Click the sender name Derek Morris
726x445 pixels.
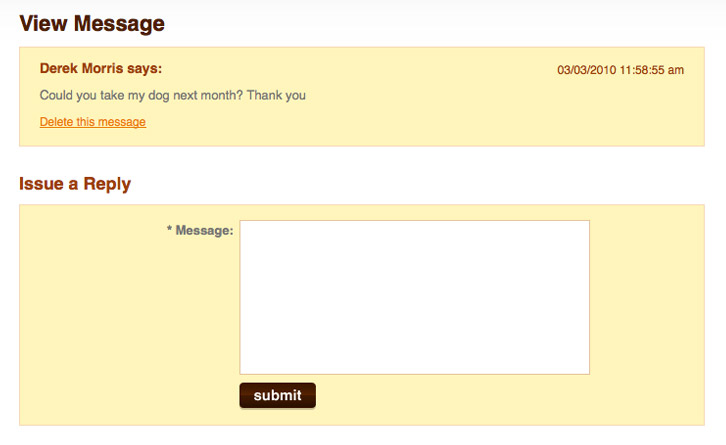[x=81, y=69]
